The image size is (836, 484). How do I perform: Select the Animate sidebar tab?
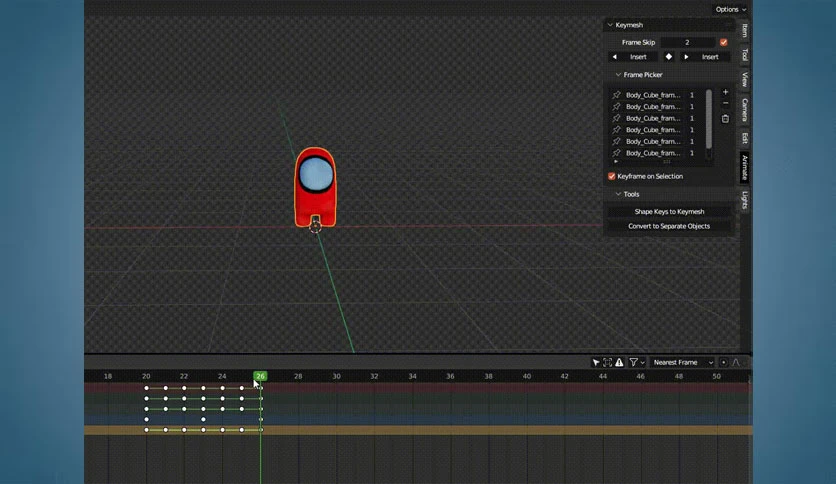tap(745, 168)
